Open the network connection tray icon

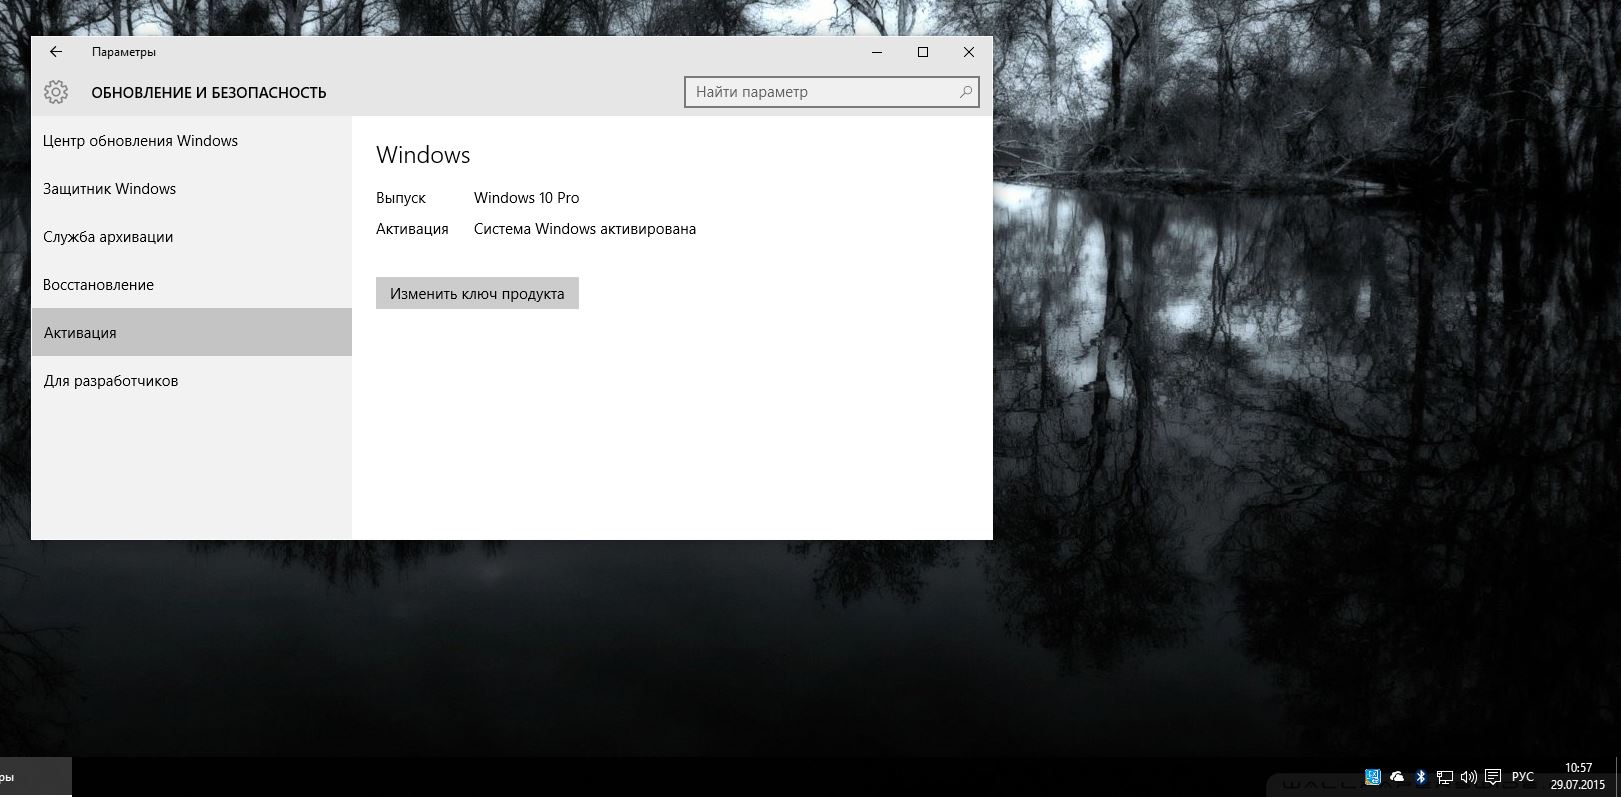[x=1445, y=777]
